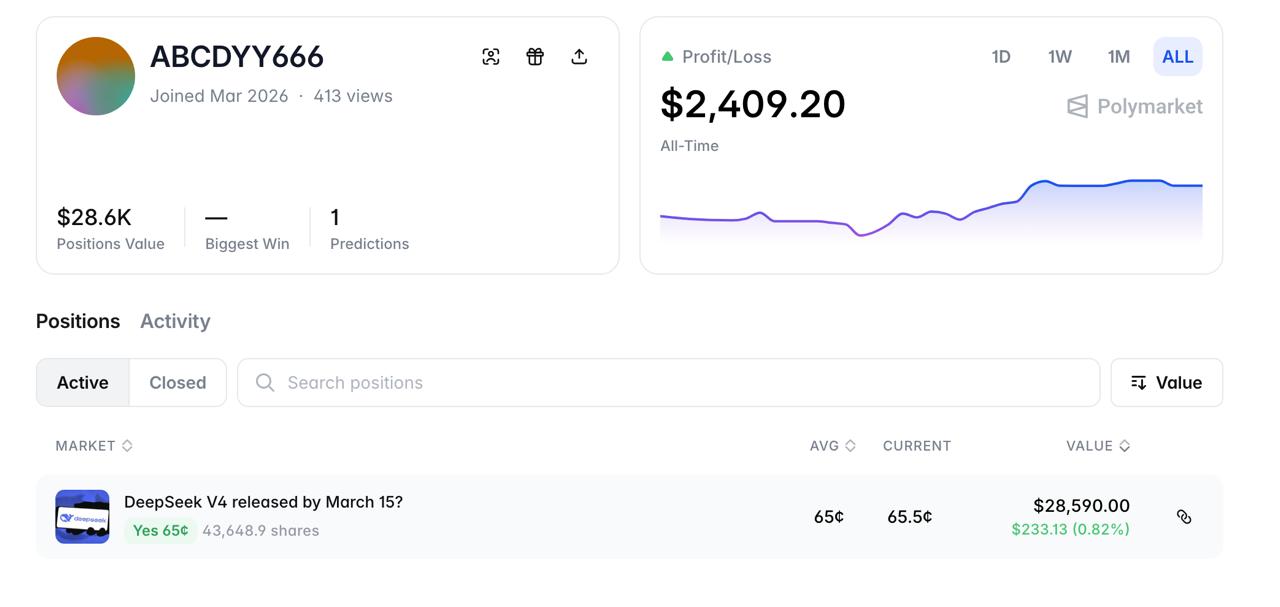Click the Polymarket logo icon
Image resolution: width=1280 pixels, height=607 pixels.
click(1076, 106)
